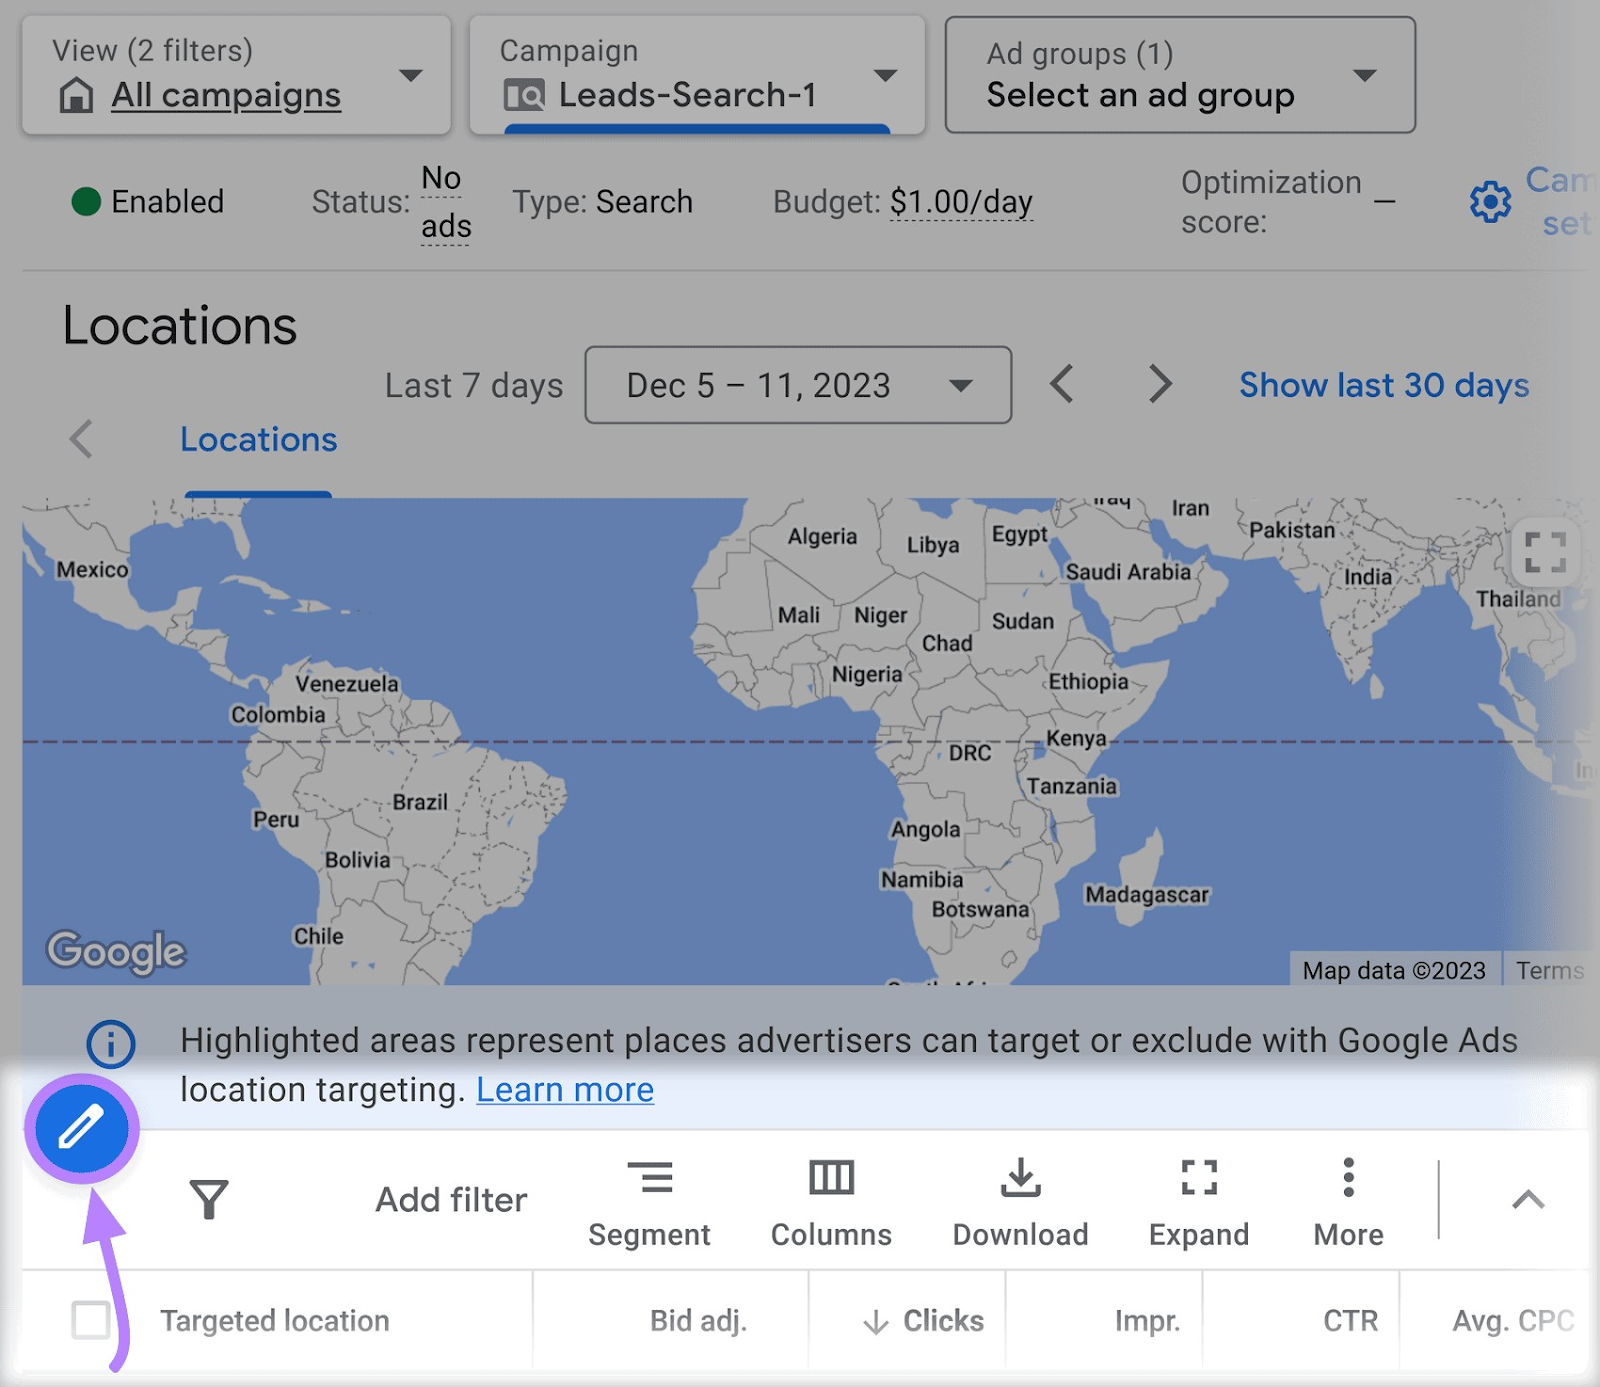Open the Columns settings
This screenshot has height=1387, width=1600.
tap(831, 1203)
